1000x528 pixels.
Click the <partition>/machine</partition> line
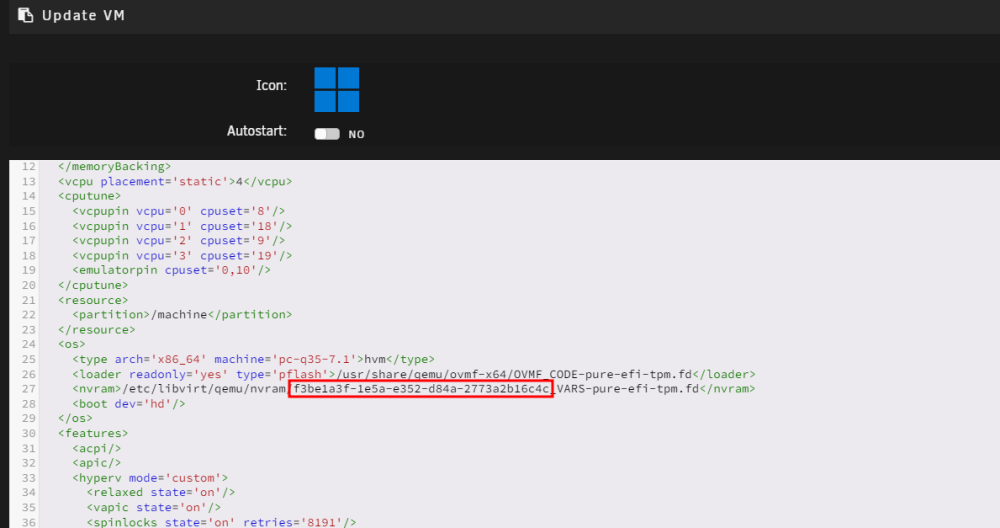click(x=182, y=315)
